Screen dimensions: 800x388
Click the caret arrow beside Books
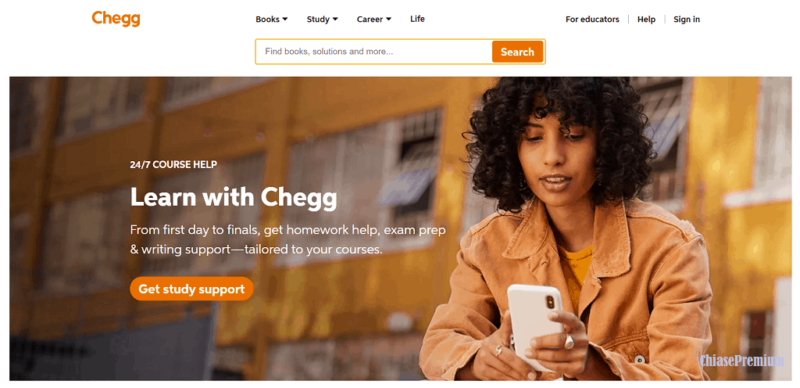pyautogui.click(x=285, y=19)
